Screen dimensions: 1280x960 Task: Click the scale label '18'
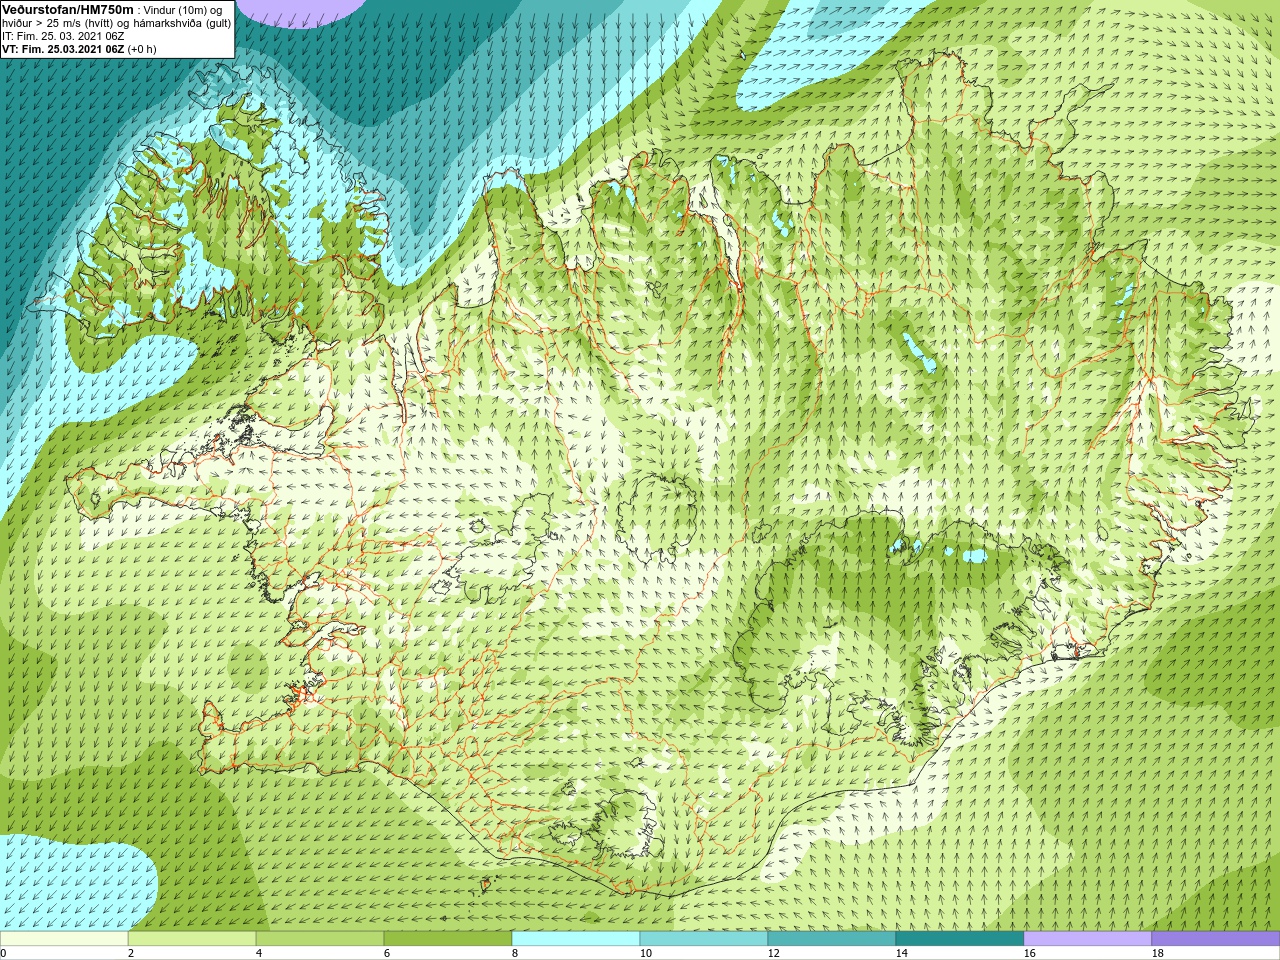click(x=1157, y=953)
